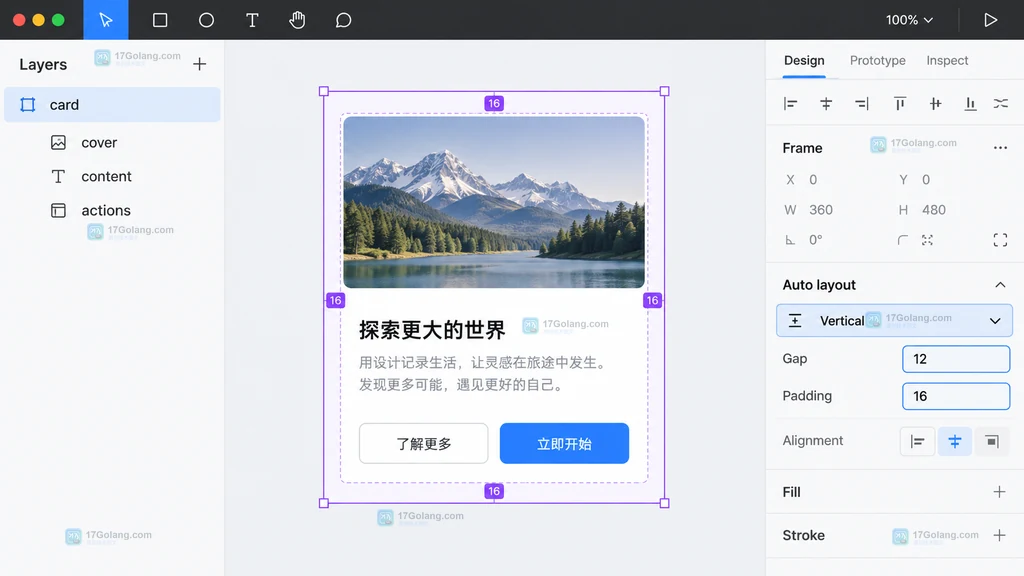Edit the Gap value 12

click(x=956, y=359)
